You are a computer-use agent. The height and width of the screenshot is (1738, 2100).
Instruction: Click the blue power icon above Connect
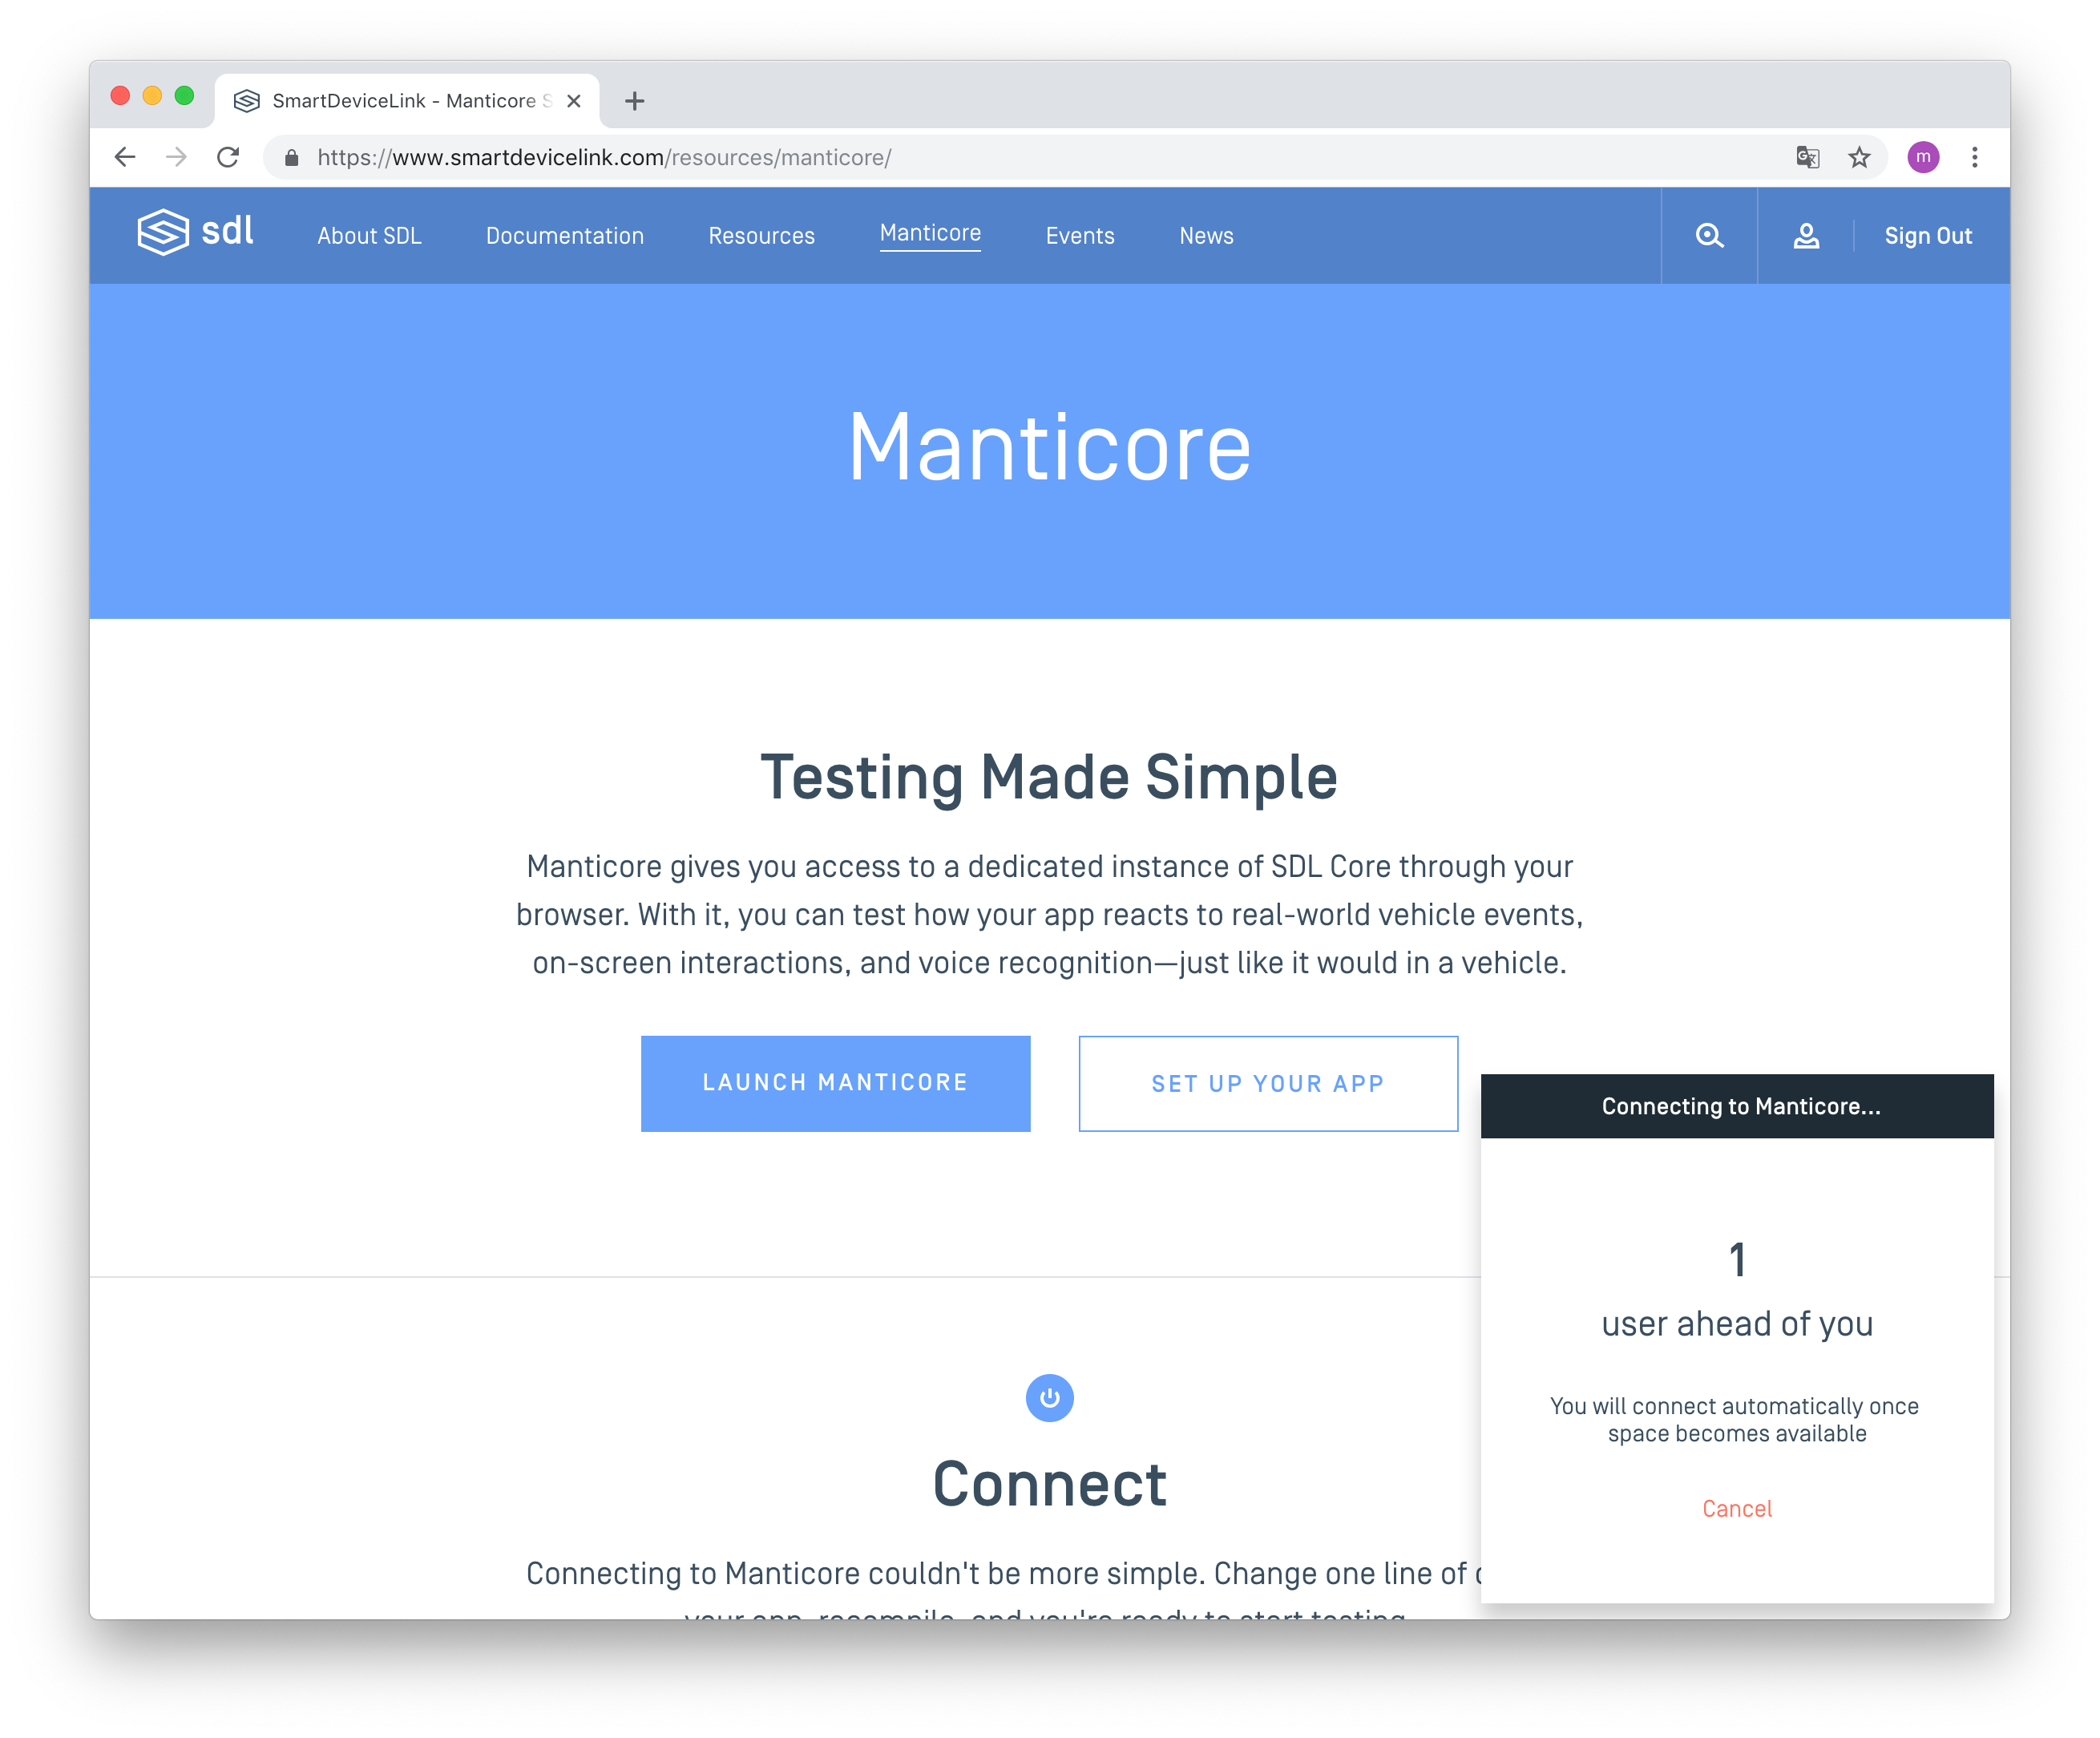(x=1049, y=1397)
